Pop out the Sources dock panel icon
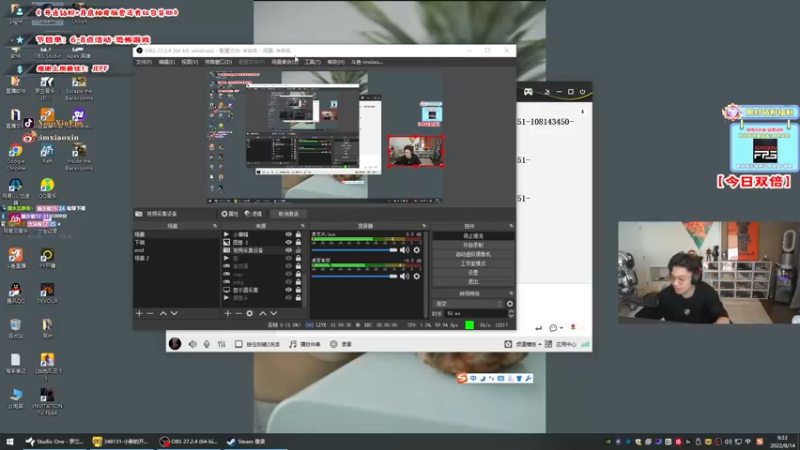 click(x=303, y=226)
